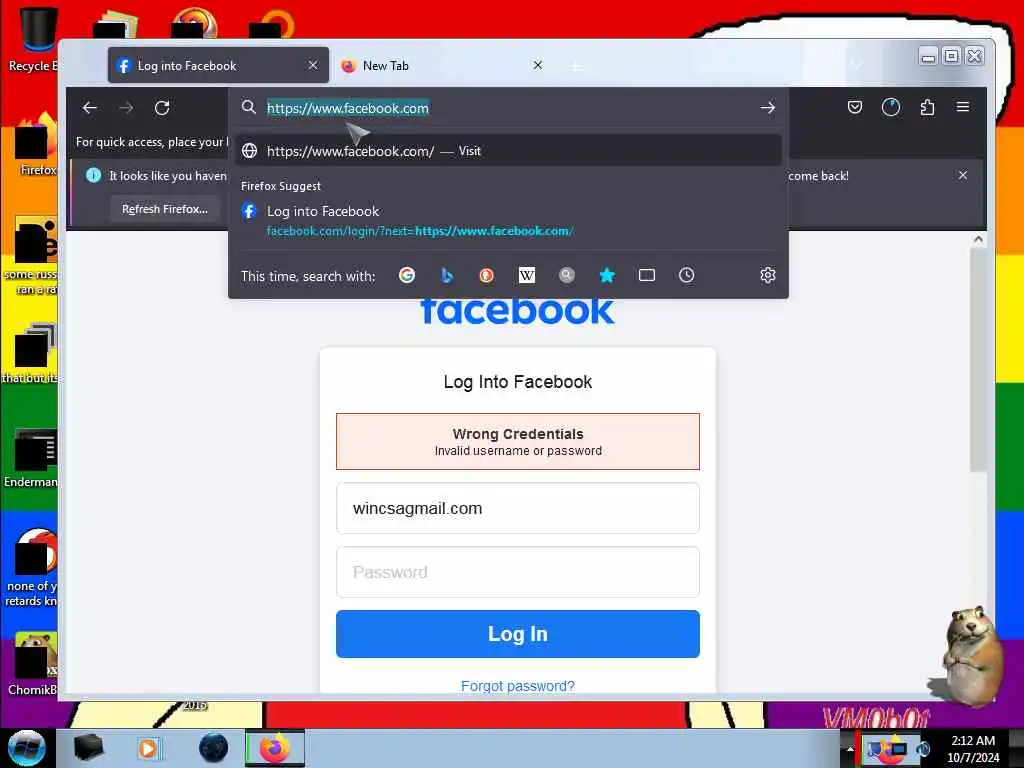Open the tab list dropdown chevron
Screen dimensions: 1024x768
point(857,64)
